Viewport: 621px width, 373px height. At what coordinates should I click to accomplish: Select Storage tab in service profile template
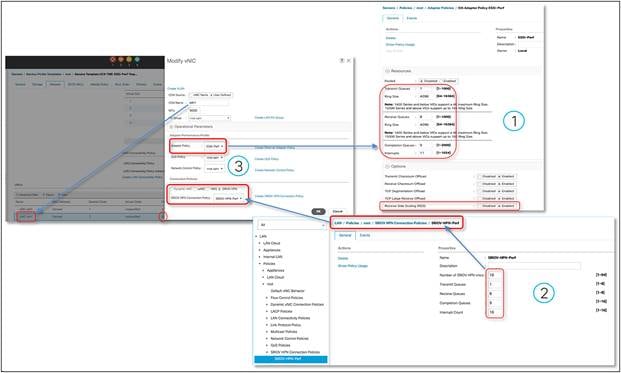[37, 84]
